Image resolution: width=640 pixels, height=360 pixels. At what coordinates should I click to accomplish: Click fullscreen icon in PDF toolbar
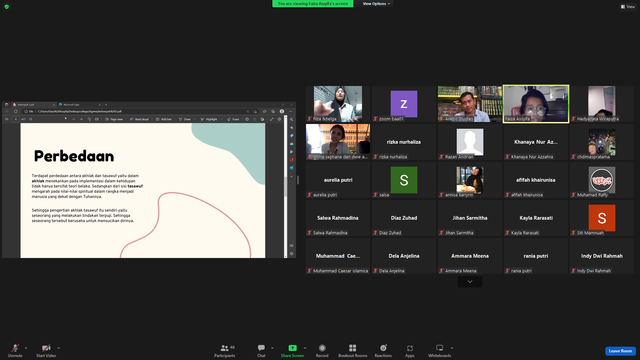(271, 119)
